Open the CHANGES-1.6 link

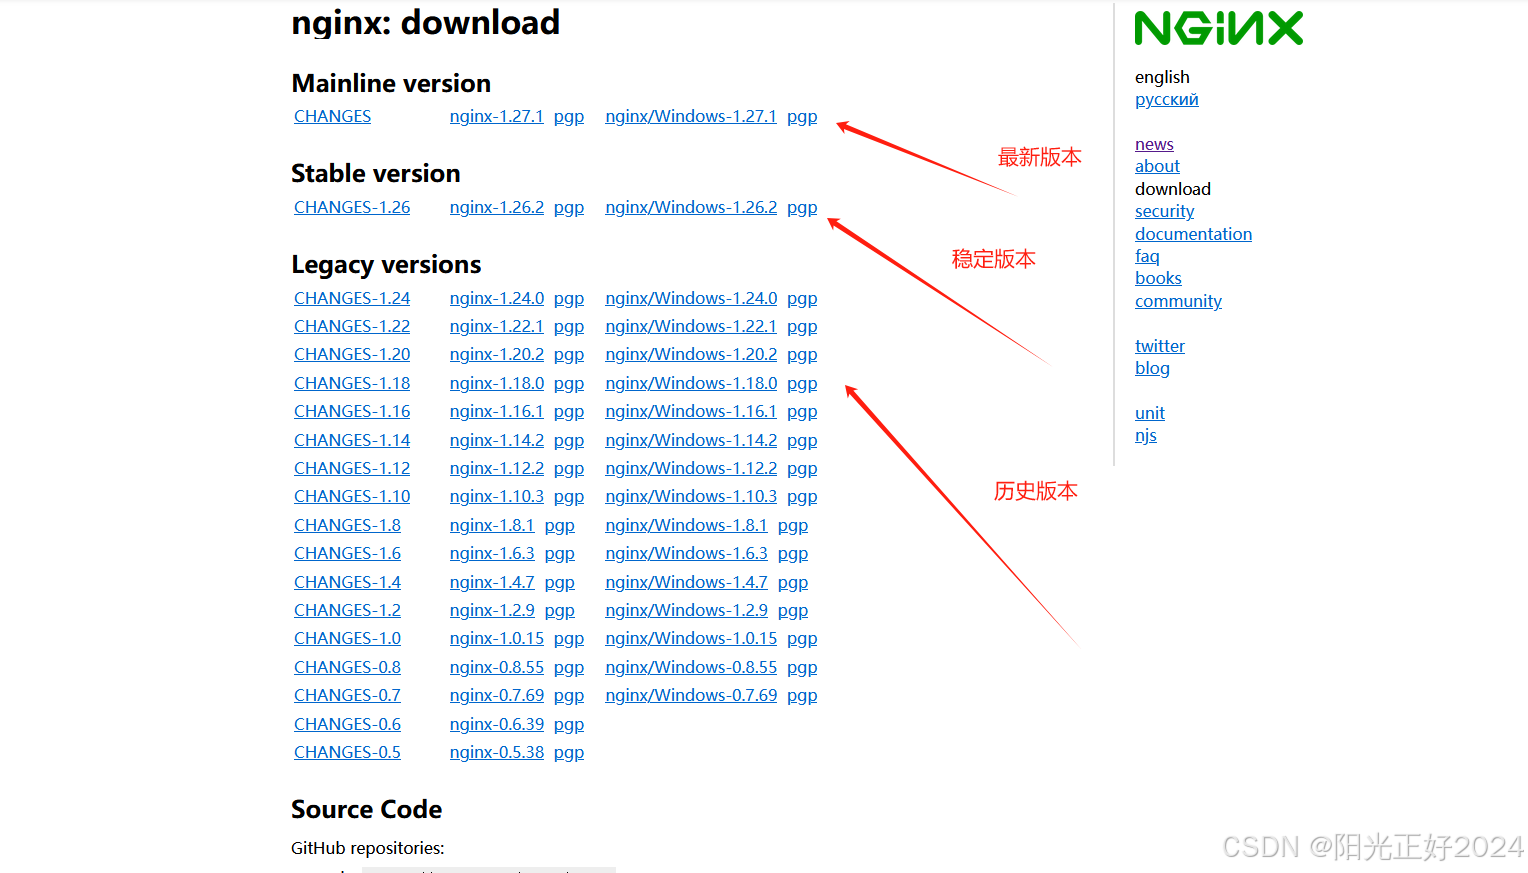pyautogui.click(x=347, y=553)
